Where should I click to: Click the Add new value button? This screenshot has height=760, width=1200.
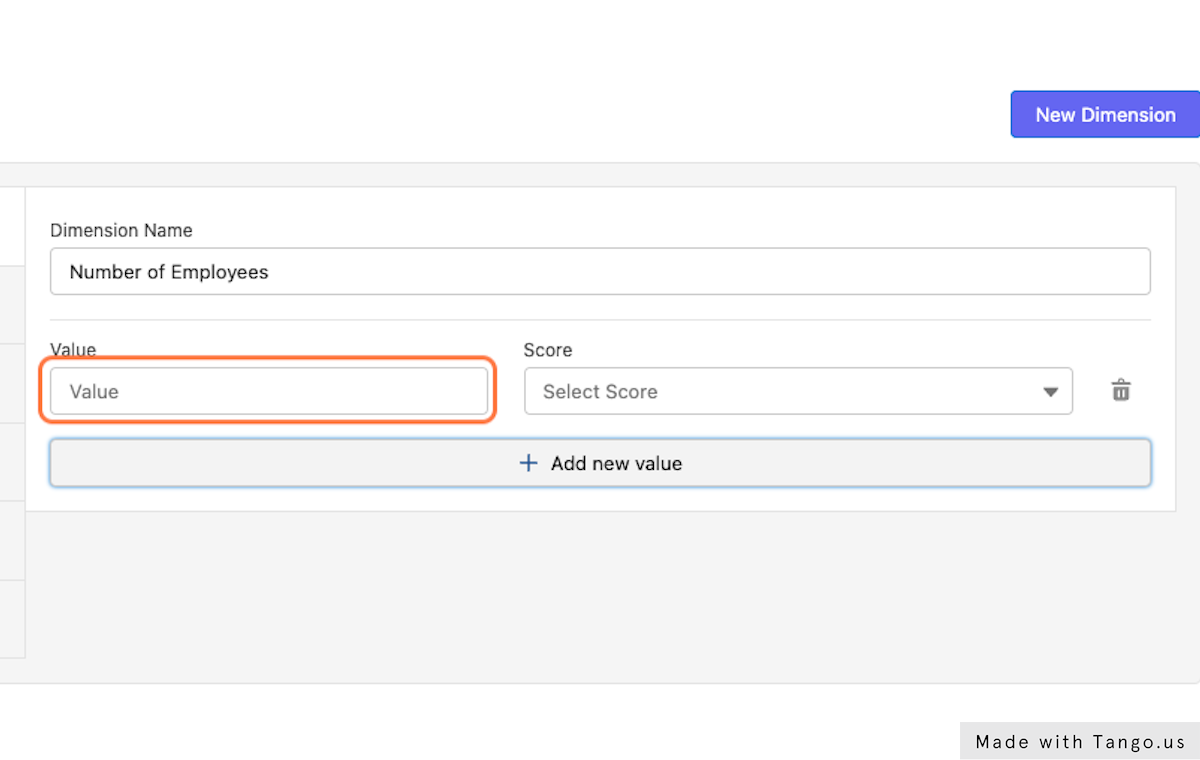[600, 463]
